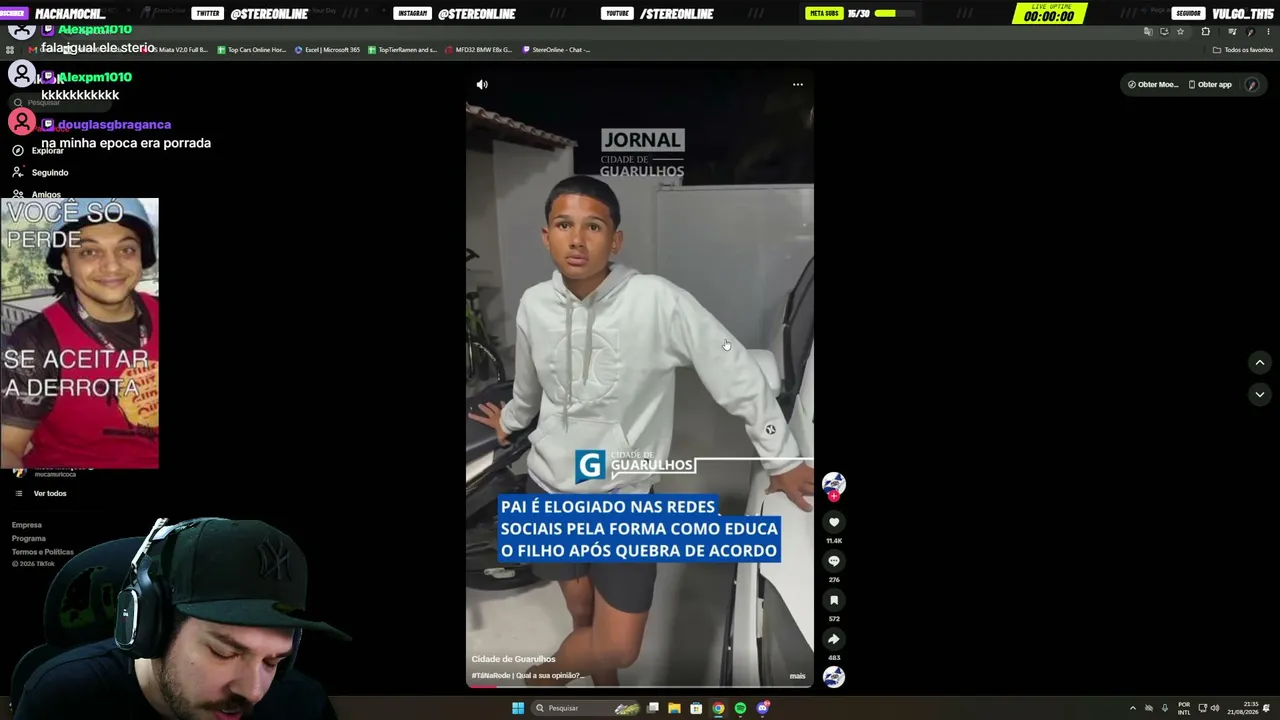Open Task View in the taskbar
This screenshot has width=1280, height=720.
(x=653, y=708)
